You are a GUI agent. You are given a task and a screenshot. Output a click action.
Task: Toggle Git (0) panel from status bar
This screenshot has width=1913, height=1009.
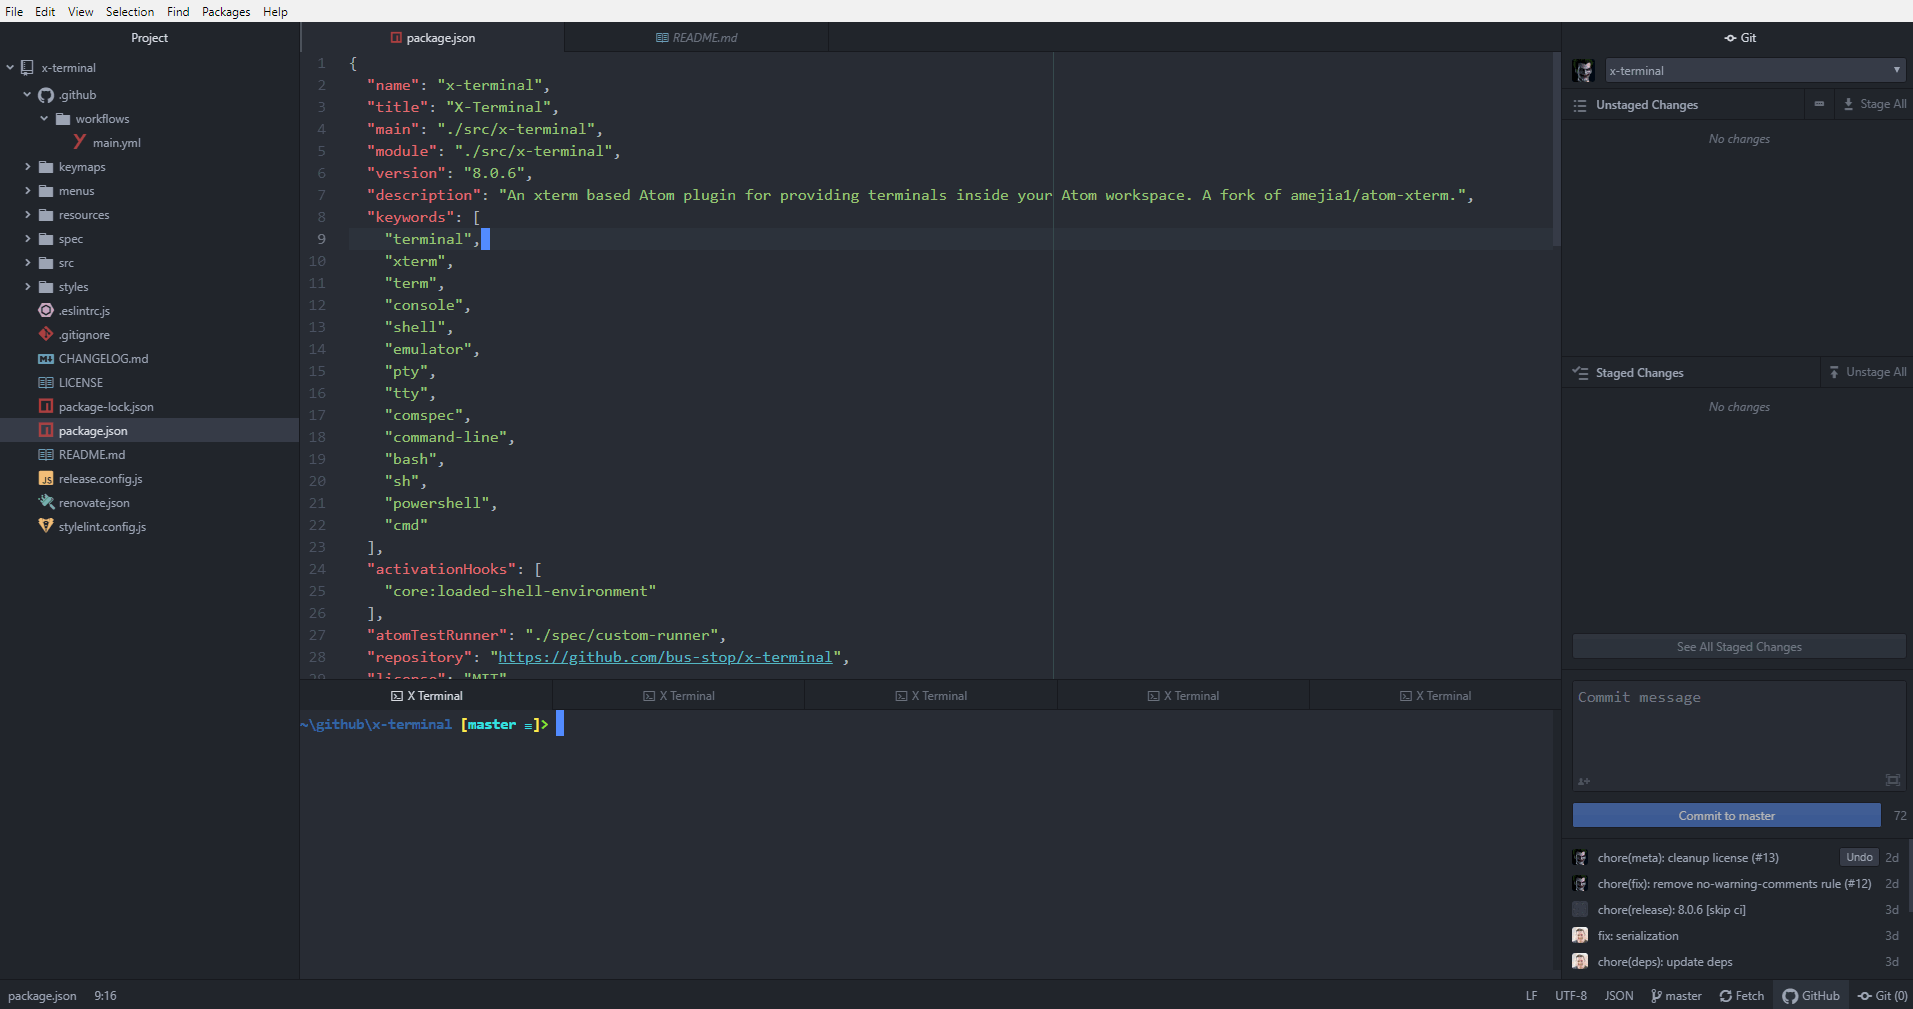[x=1883, y=996]
